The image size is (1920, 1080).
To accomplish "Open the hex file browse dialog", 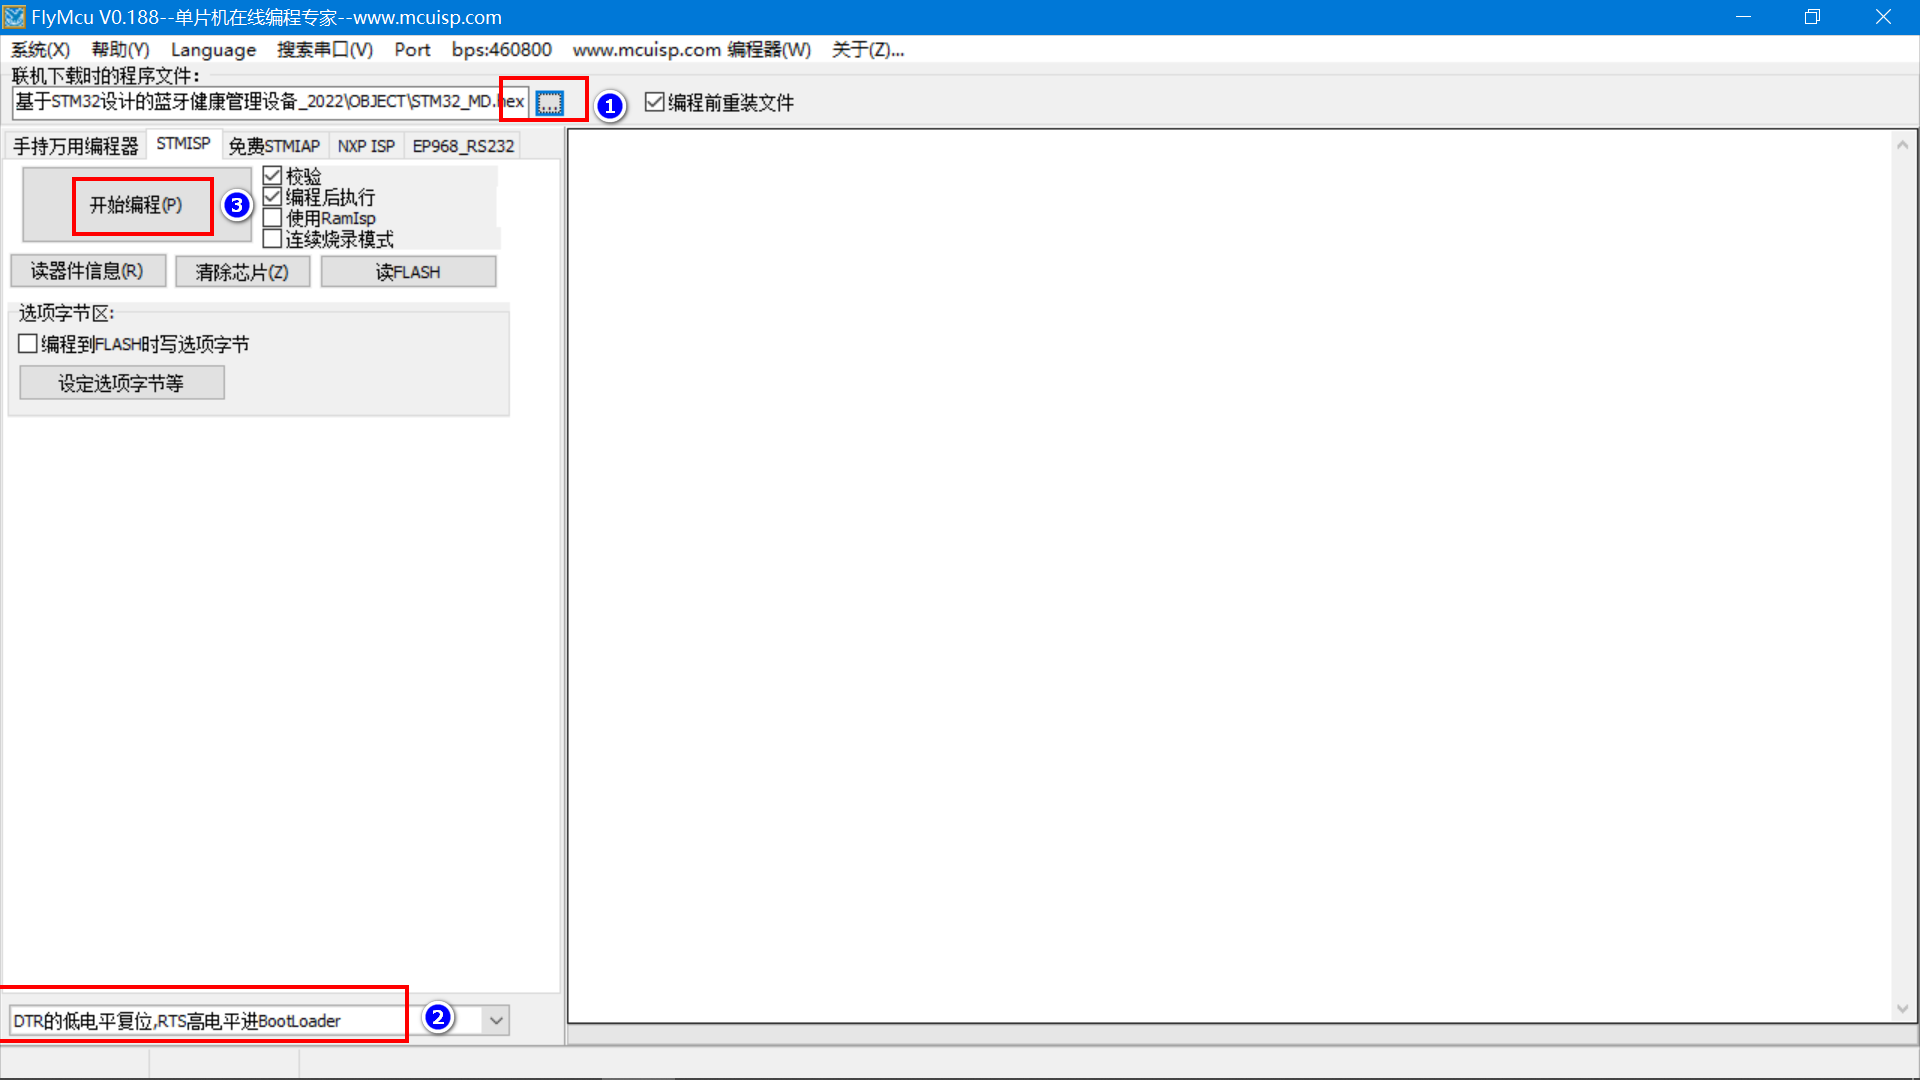I will click(548, 100).
